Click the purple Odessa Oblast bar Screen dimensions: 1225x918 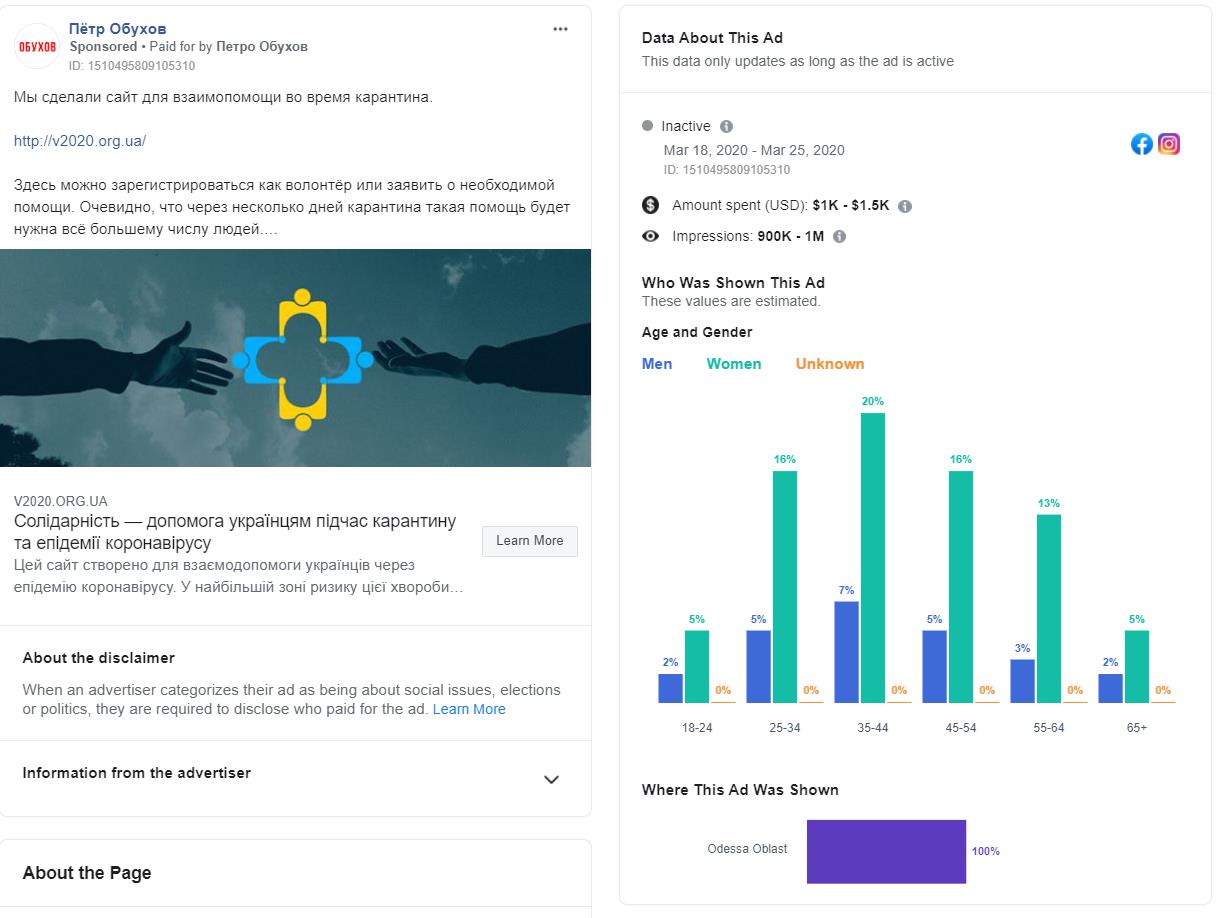point(886,851)
